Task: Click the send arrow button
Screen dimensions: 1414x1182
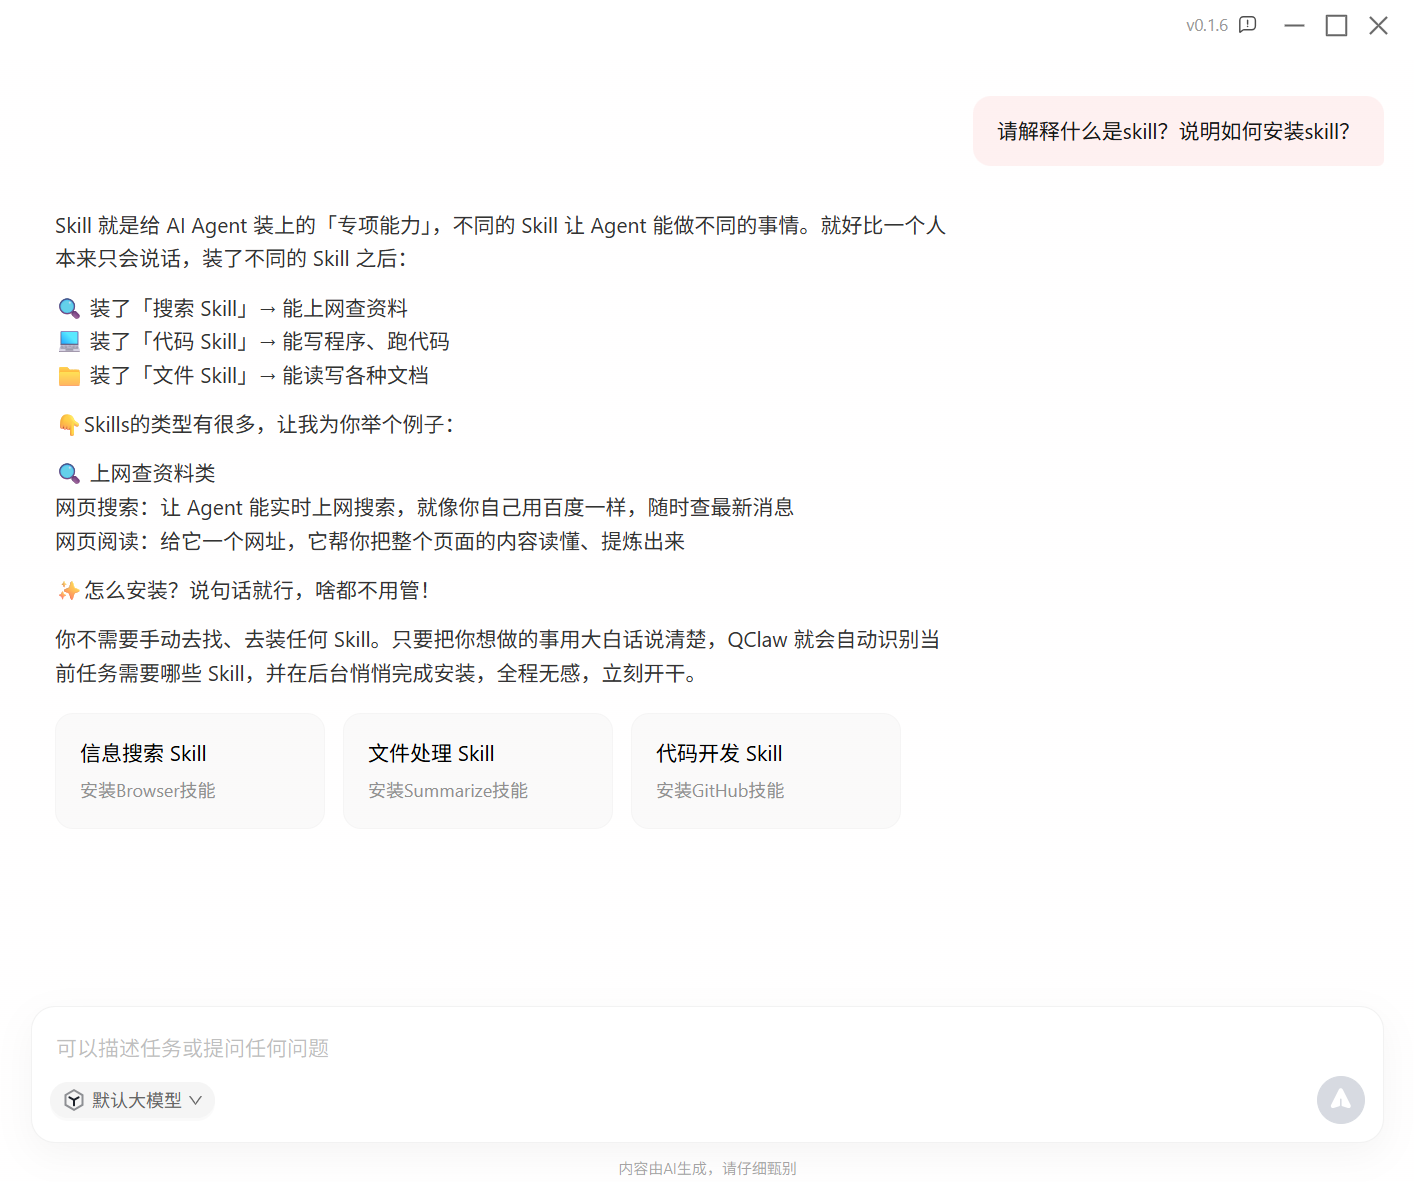Action: (x=1341, y=1100)
